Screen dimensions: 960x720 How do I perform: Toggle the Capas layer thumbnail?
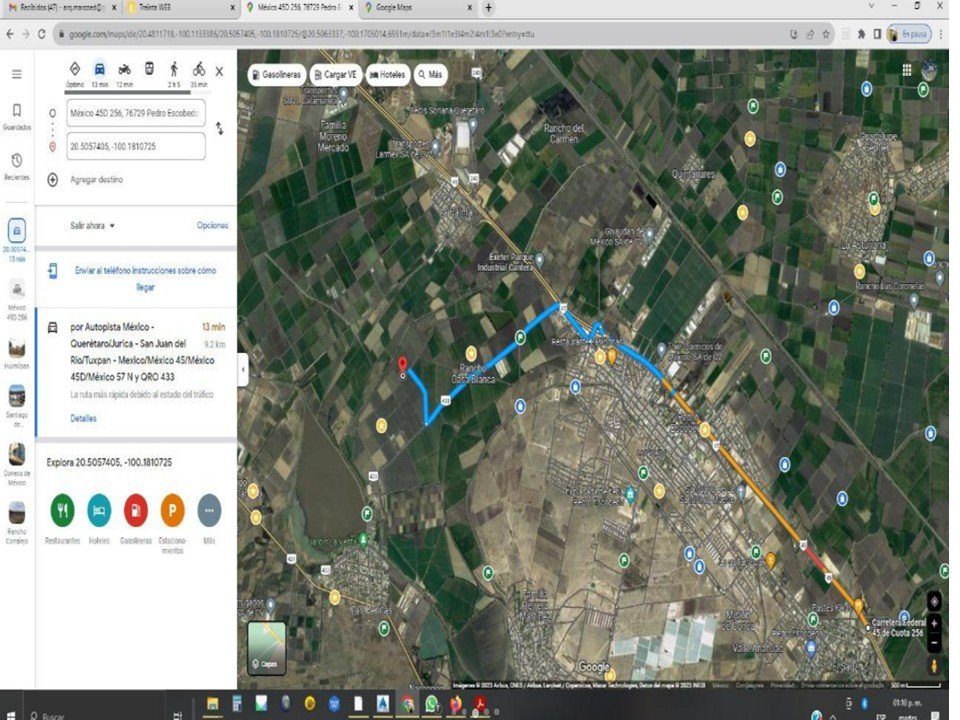(x=267, y=648)
